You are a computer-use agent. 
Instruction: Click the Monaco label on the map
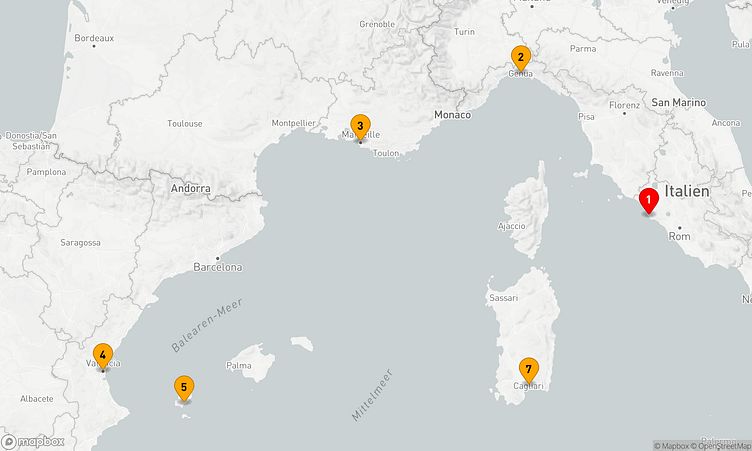click(452, 115)
